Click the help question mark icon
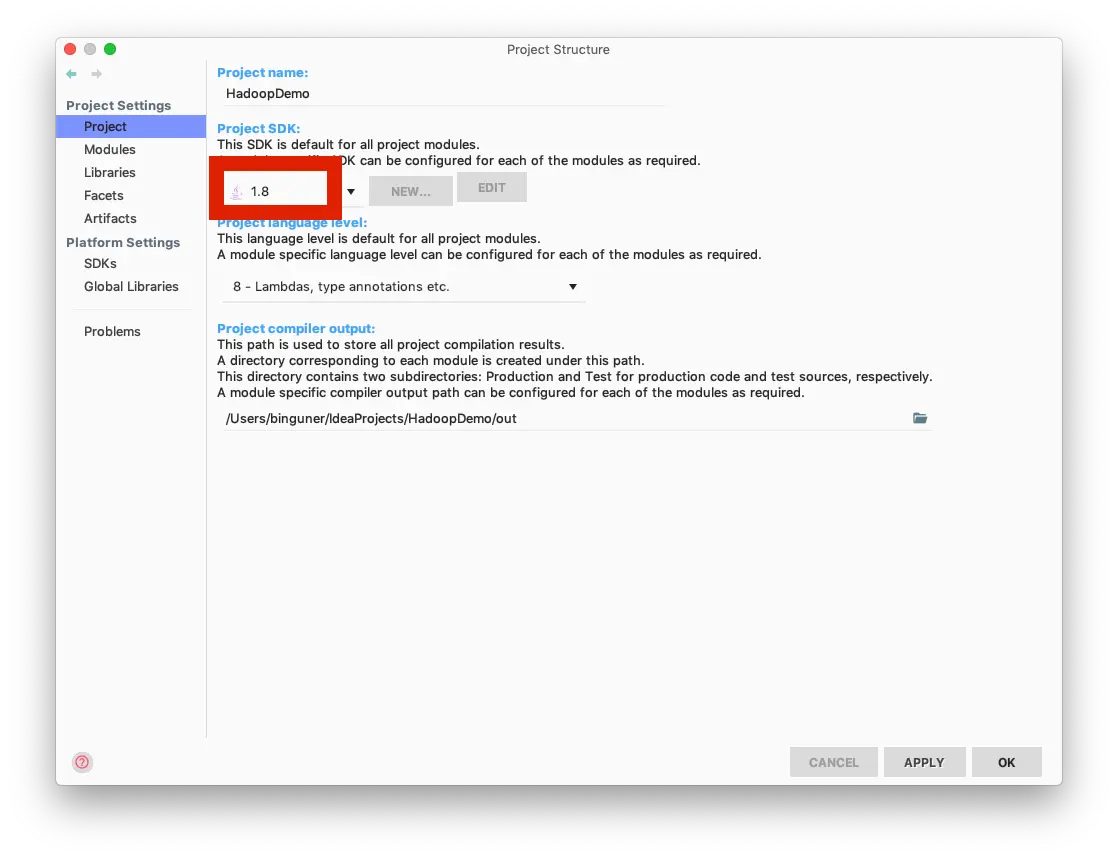 [82, 761]
